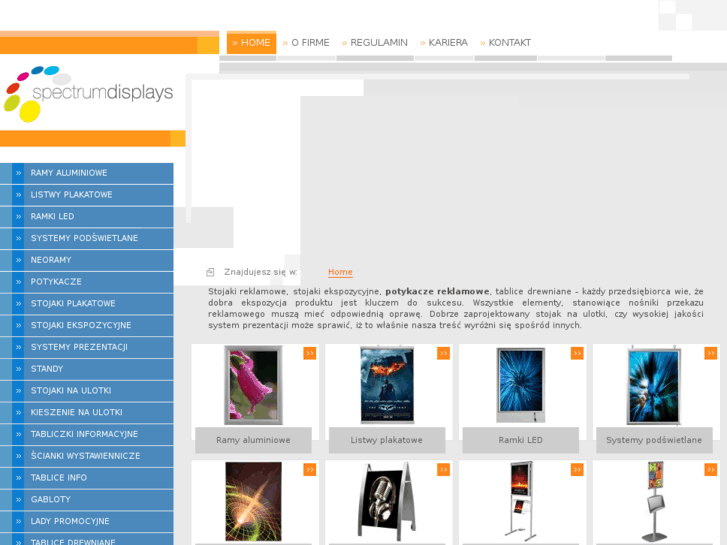Open Ramki LED sidebar category

click(x=87, y=217)
